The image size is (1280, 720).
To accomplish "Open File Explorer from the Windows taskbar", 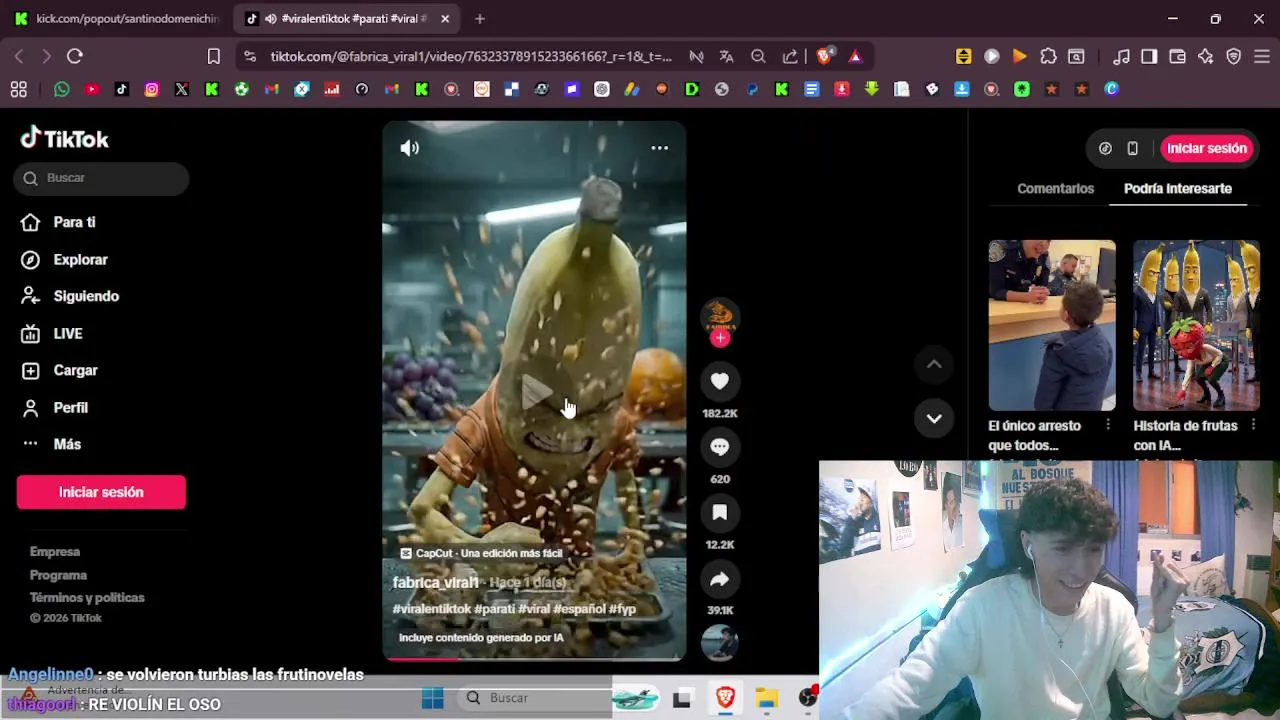I will pos(767,698).
